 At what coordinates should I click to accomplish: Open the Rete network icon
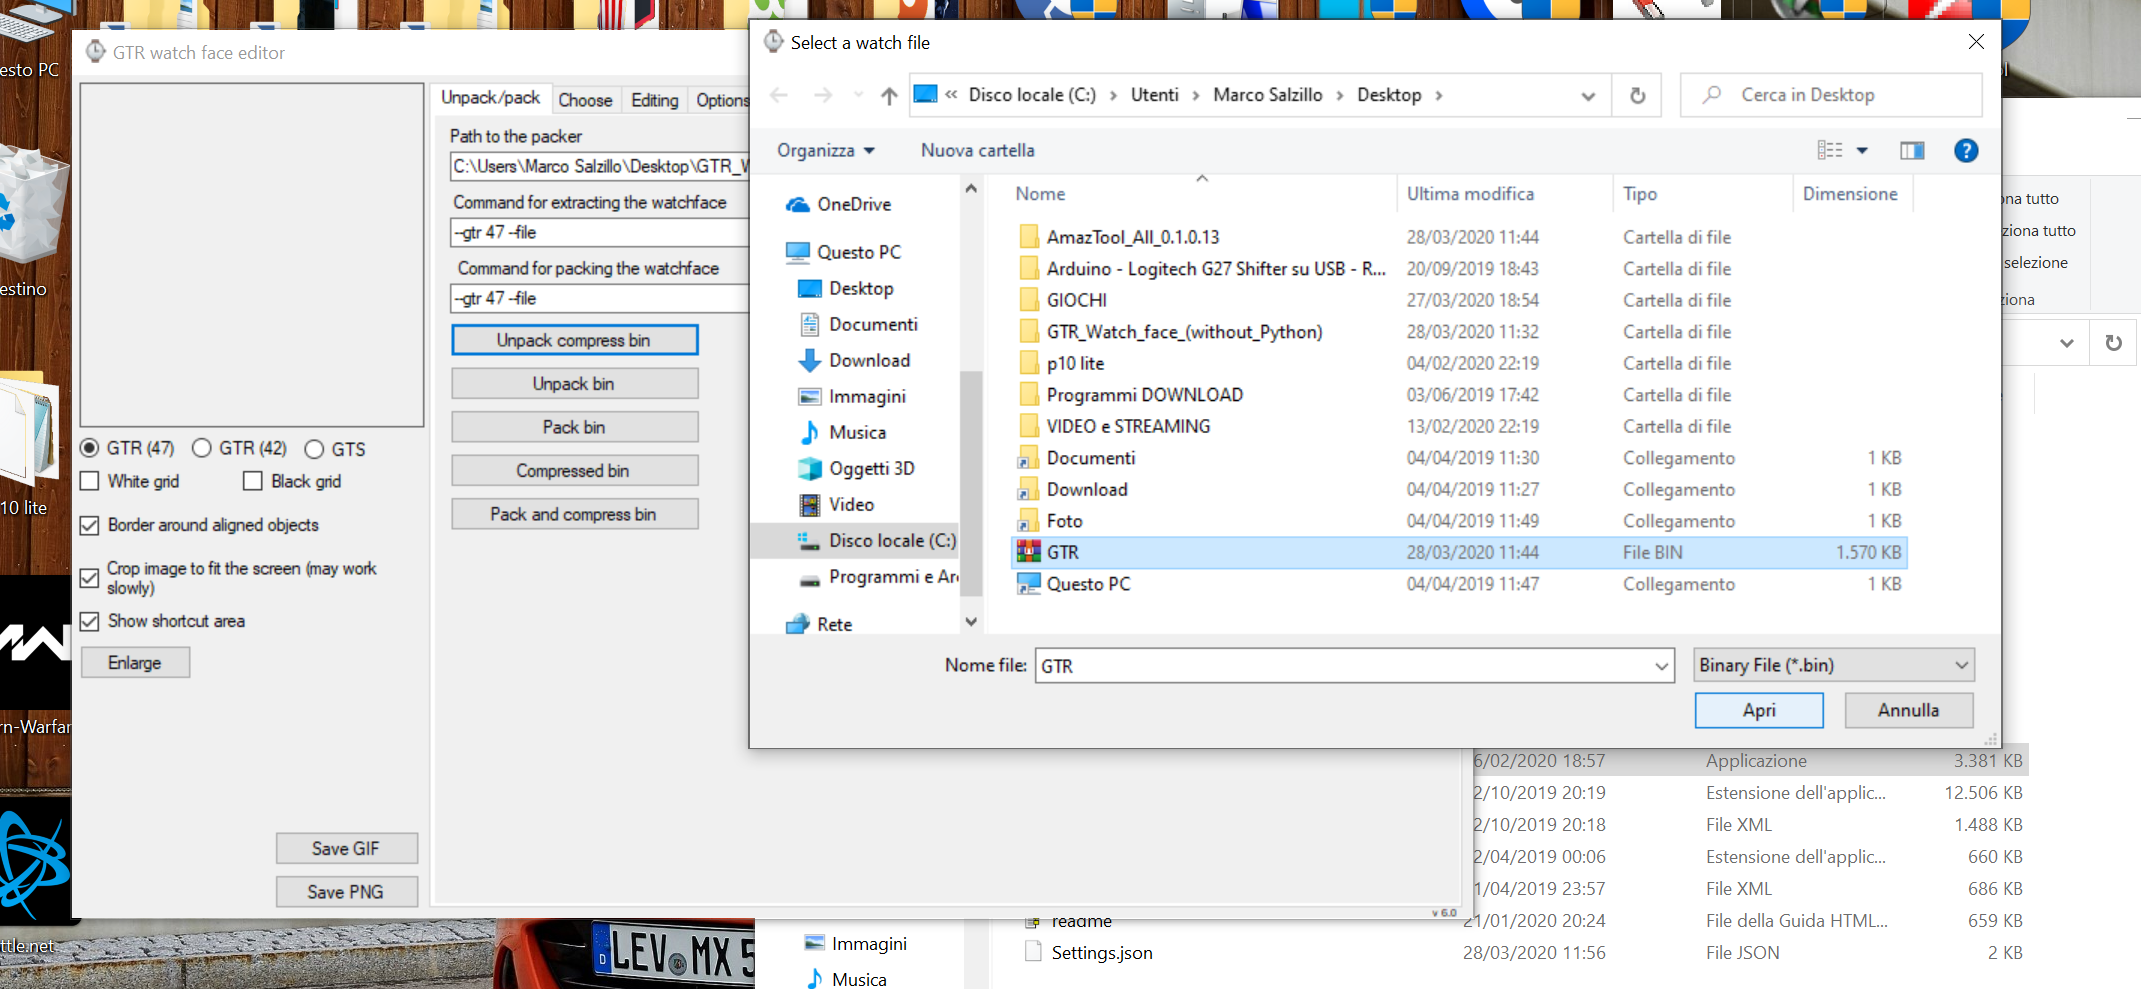[797, 624]
